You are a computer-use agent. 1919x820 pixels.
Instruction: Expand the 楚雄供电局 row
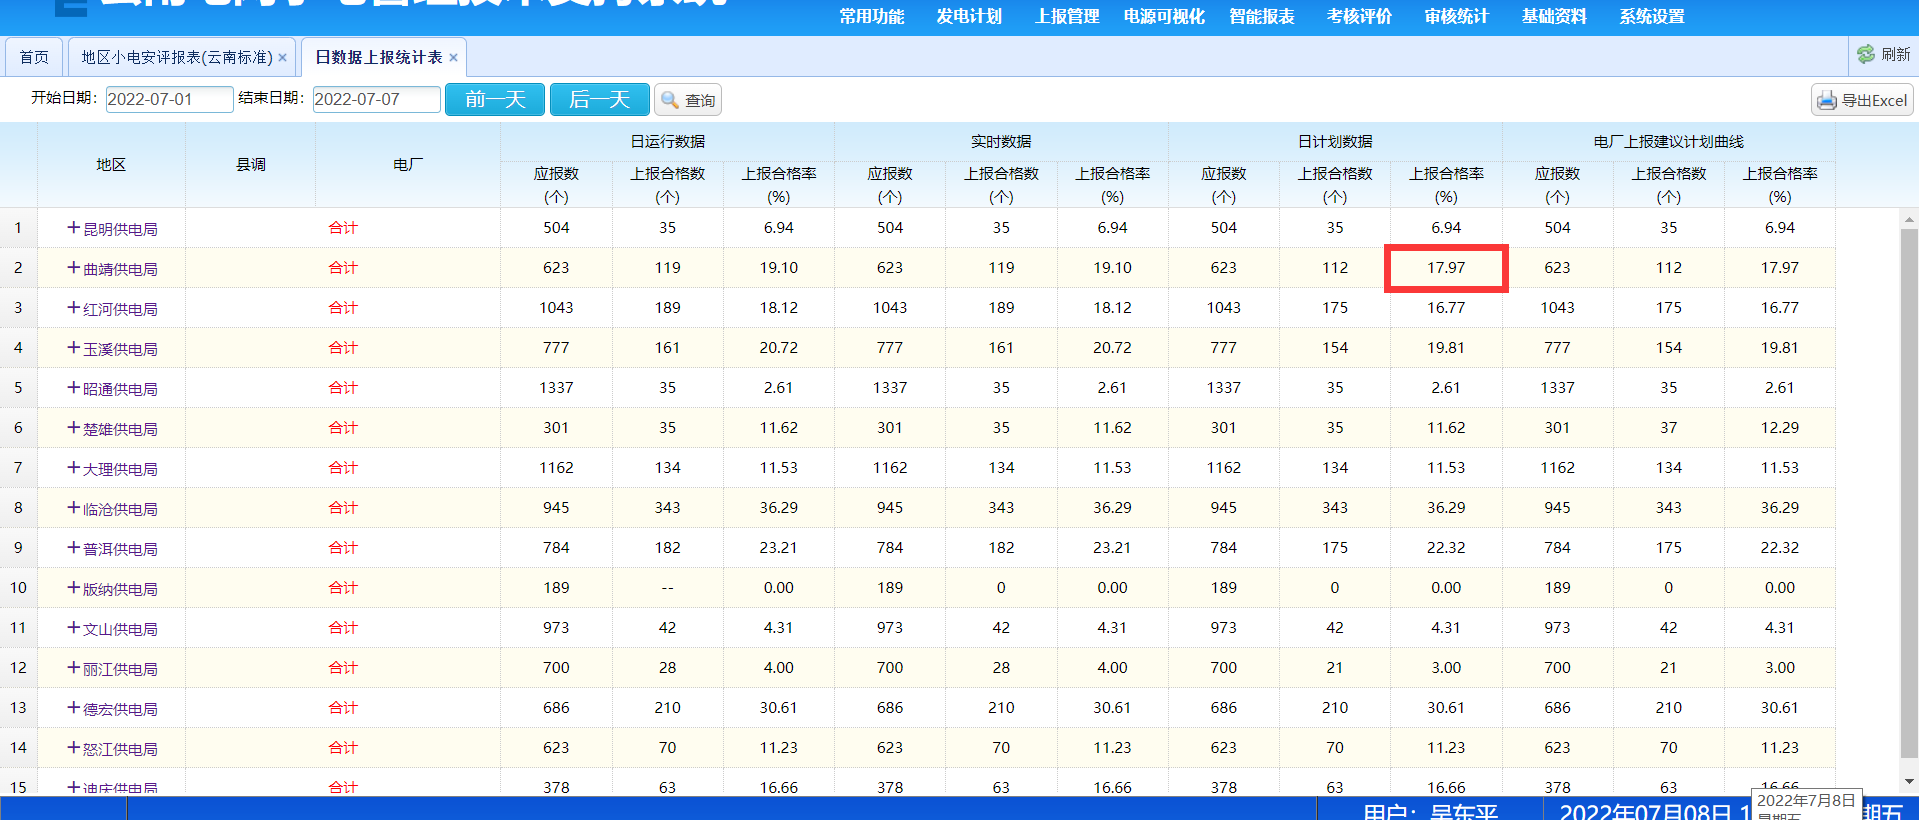click(74, 428)
